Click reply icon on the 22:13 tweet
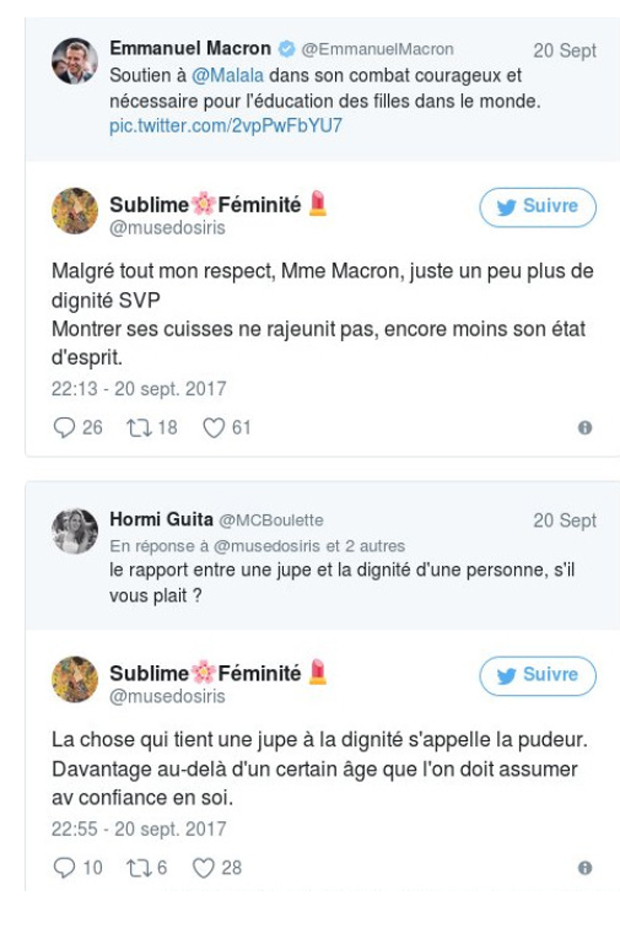Screen dimensions: 620x928 point(65,428)
